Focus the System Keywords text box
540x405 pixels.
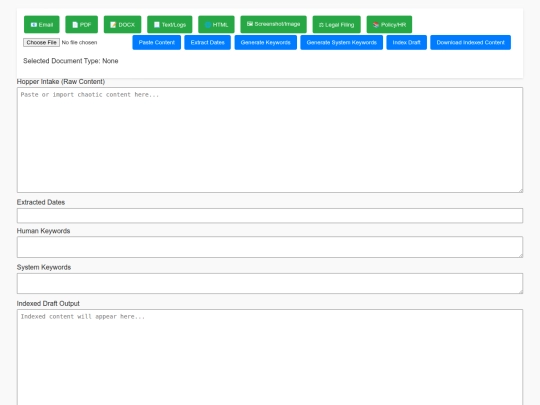click(270, 283)
